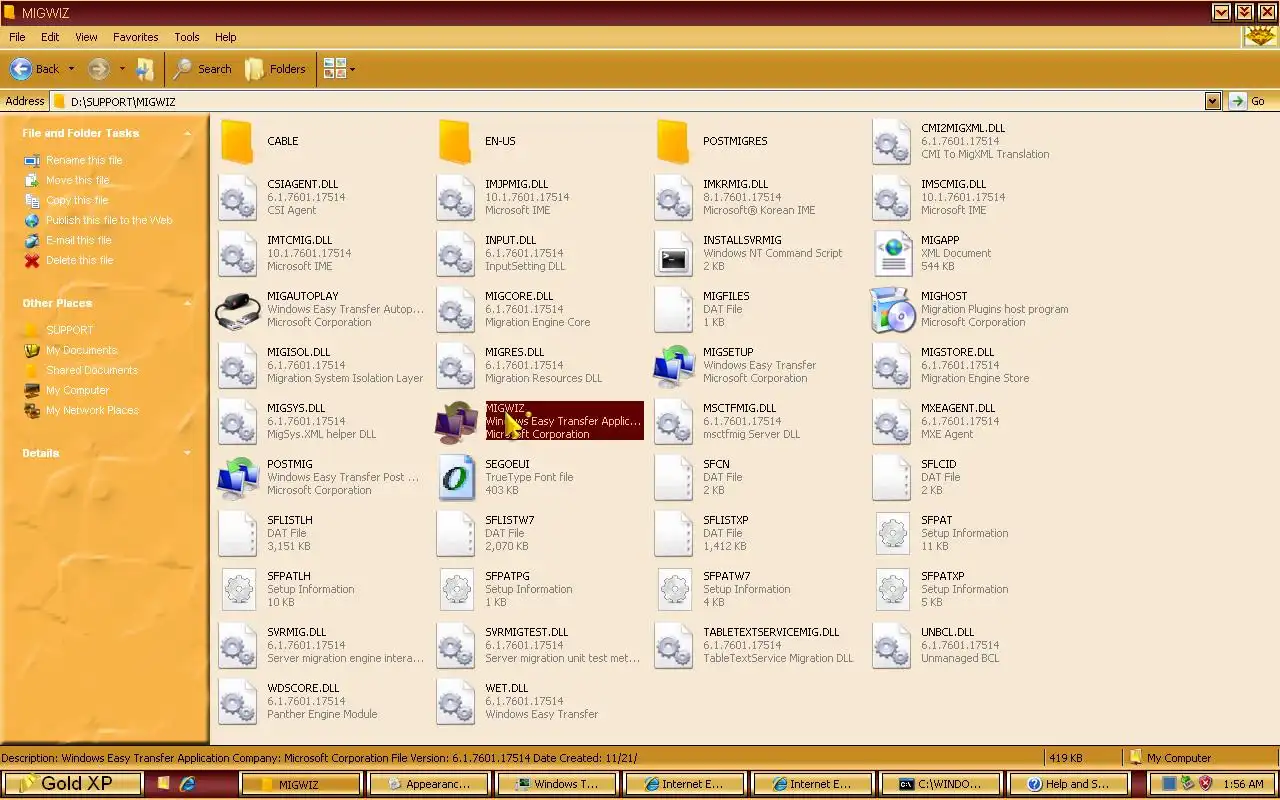Click E-mail this file link
The image size is (1280, 800).
click(79, 240)
